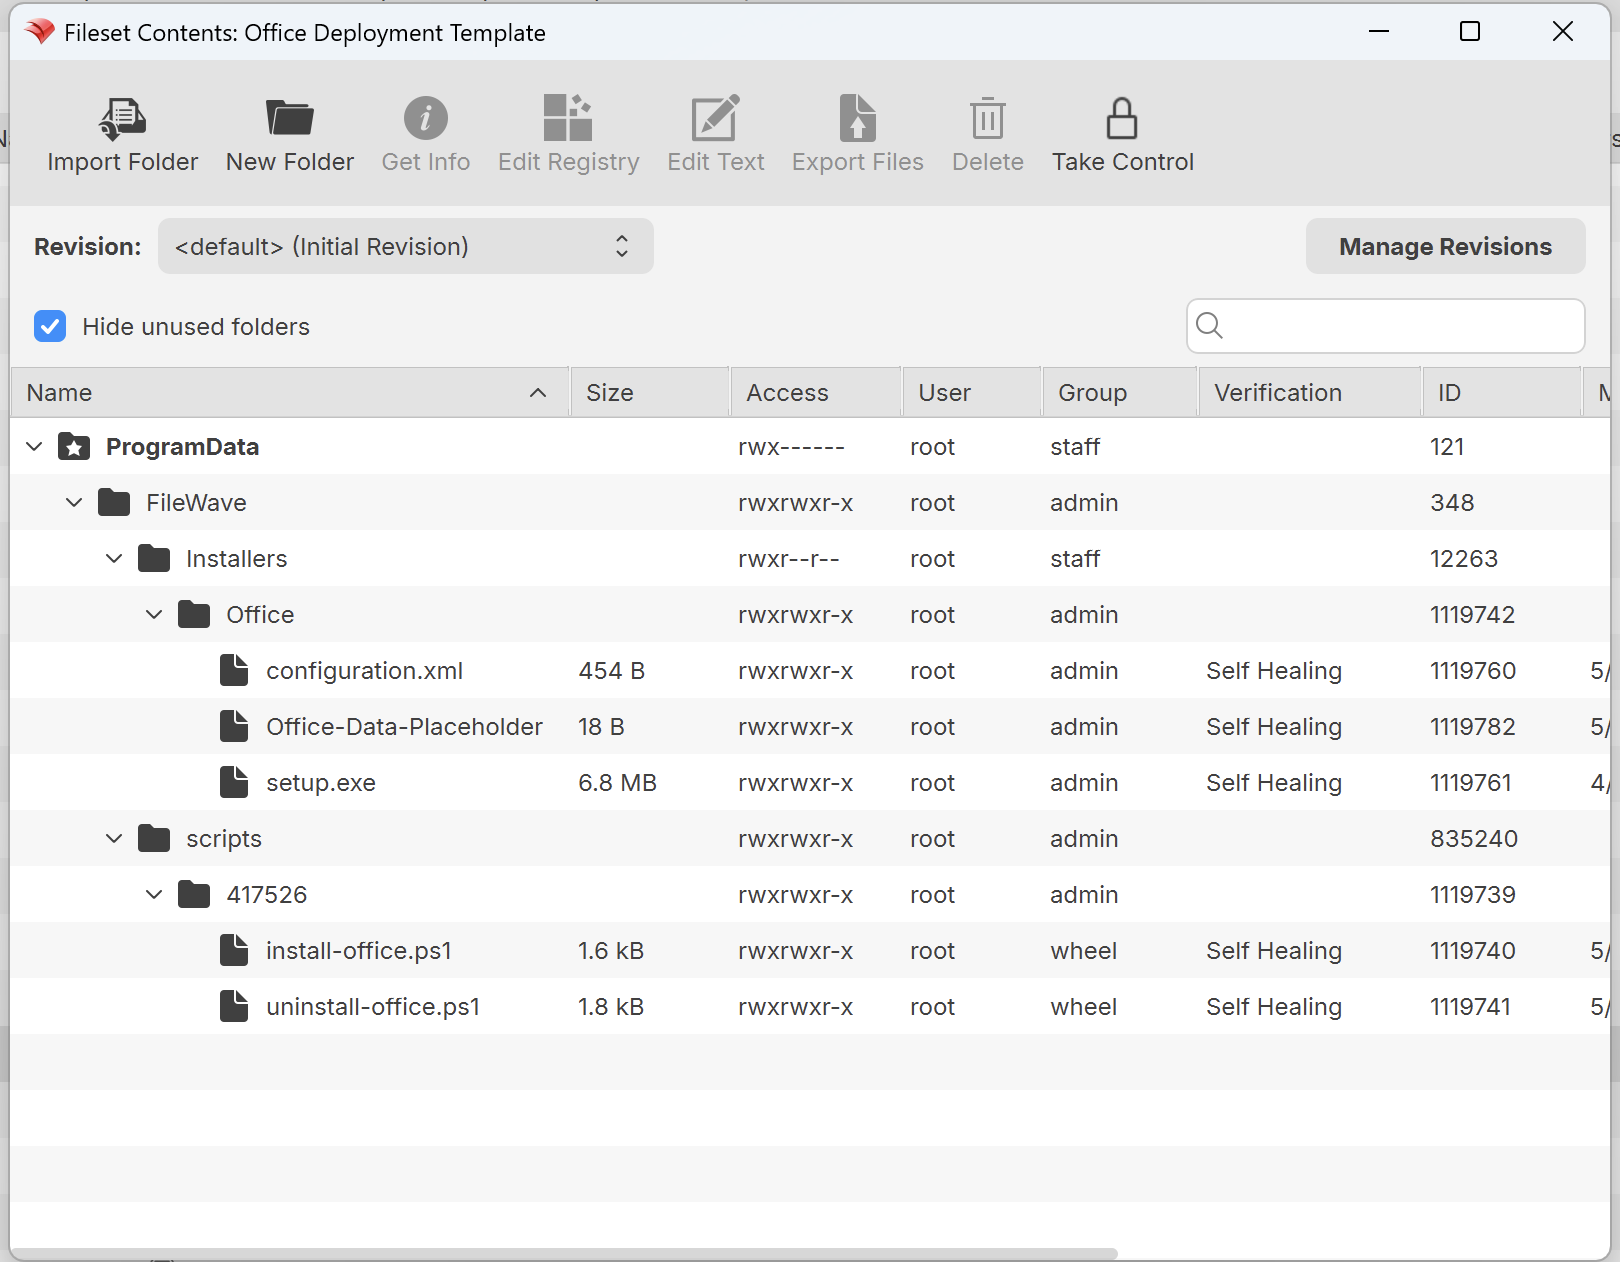Close the Fileset Contents window
Screen dimensions: 1620x1262
[1562, 32]
